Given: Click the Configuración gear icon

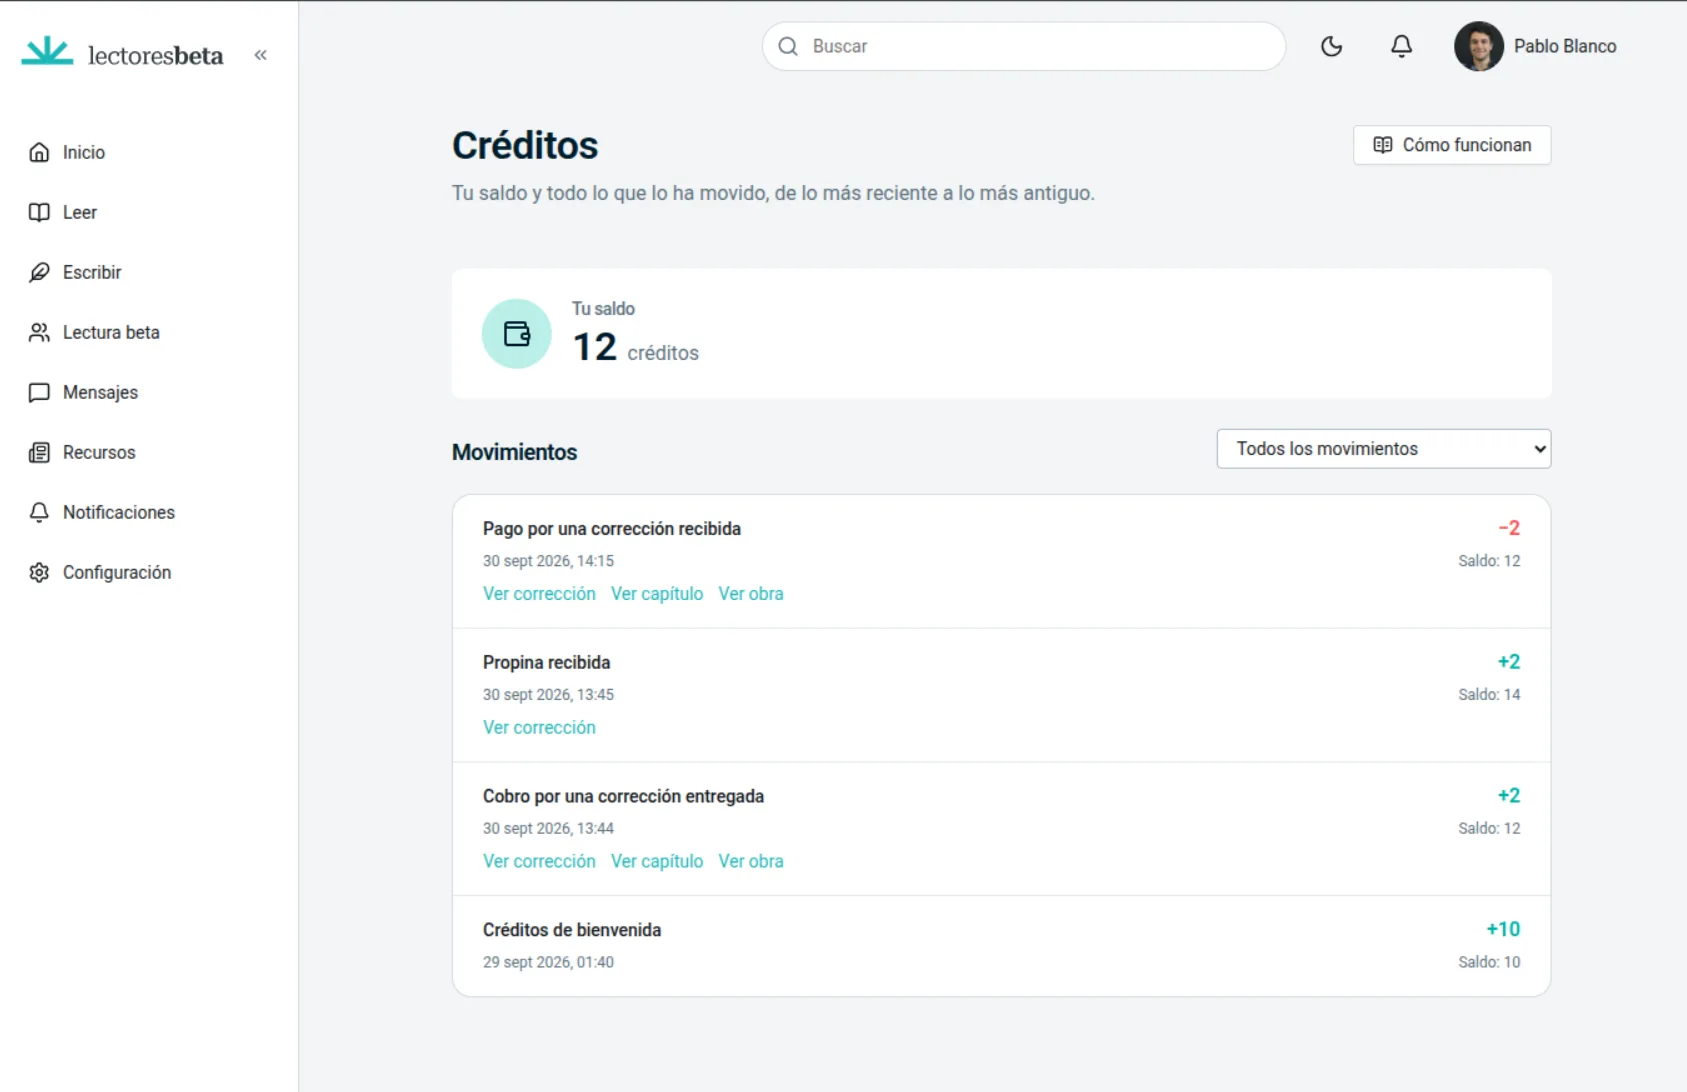Looking at the screenshot, I should click(39, 572).
